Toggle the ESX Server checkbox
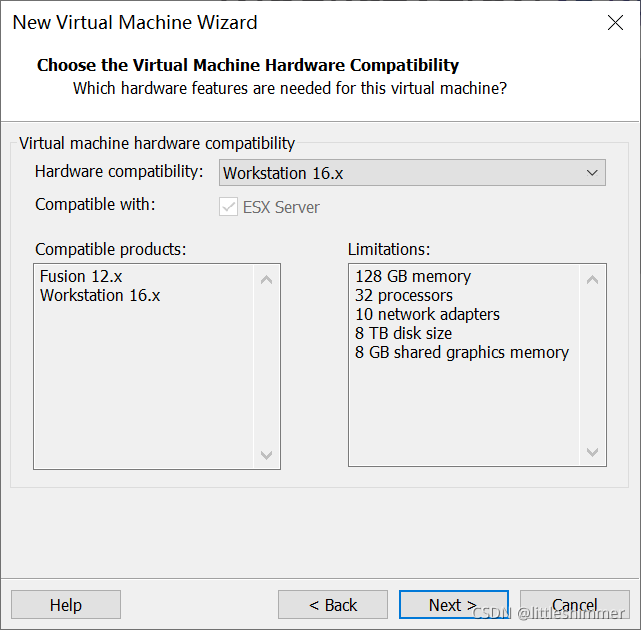Screen dimensions: 641x630 [228, 206]
